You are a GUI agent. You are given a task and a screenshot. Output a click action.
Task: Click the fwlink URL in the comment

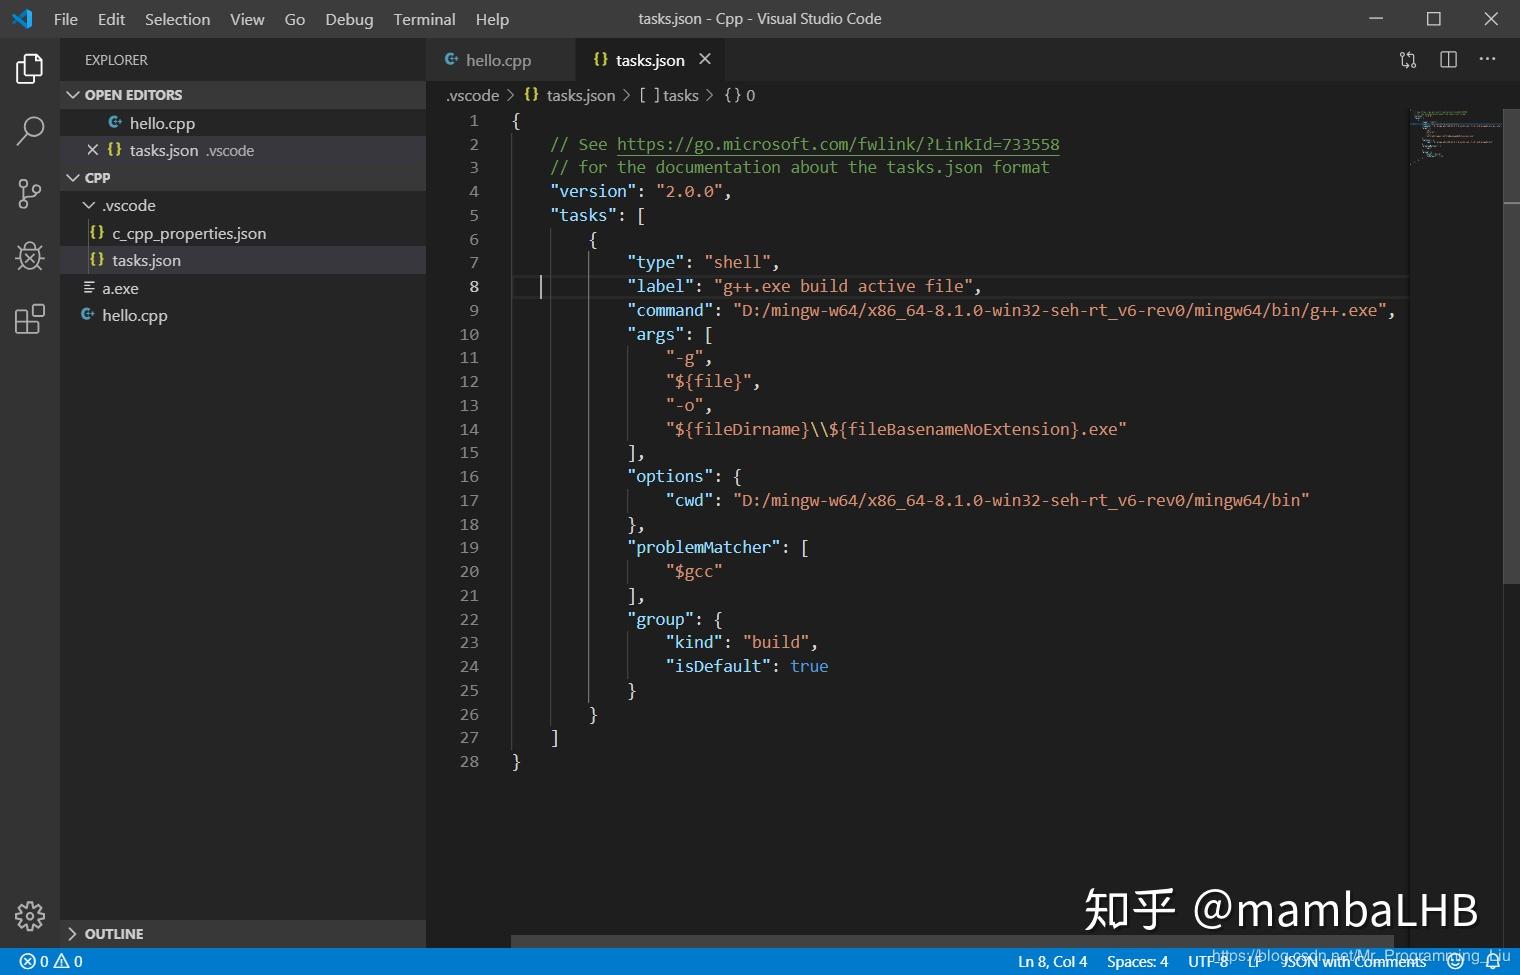click(x=838, y=144)
